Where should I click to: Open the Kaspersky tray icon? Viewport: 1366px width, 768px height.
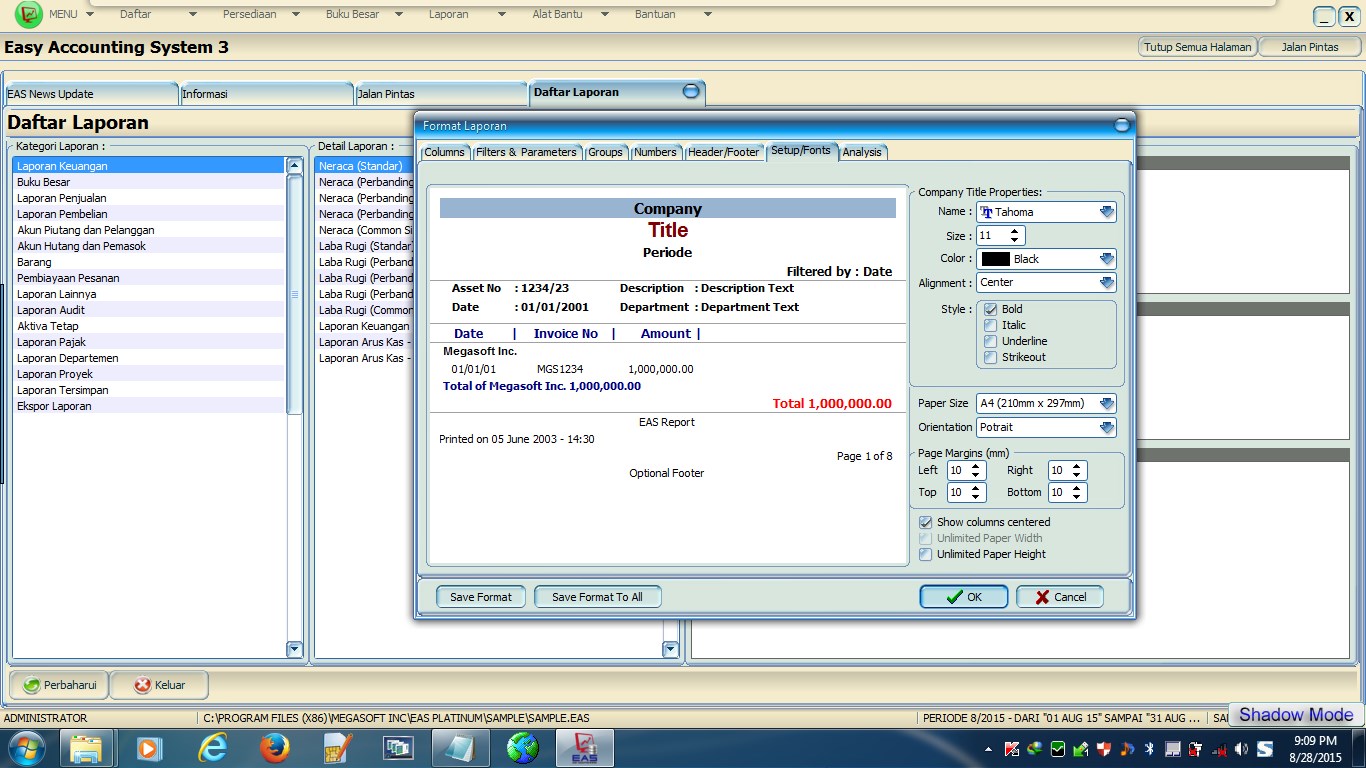pyautogui.click(x=1012, y=749)
